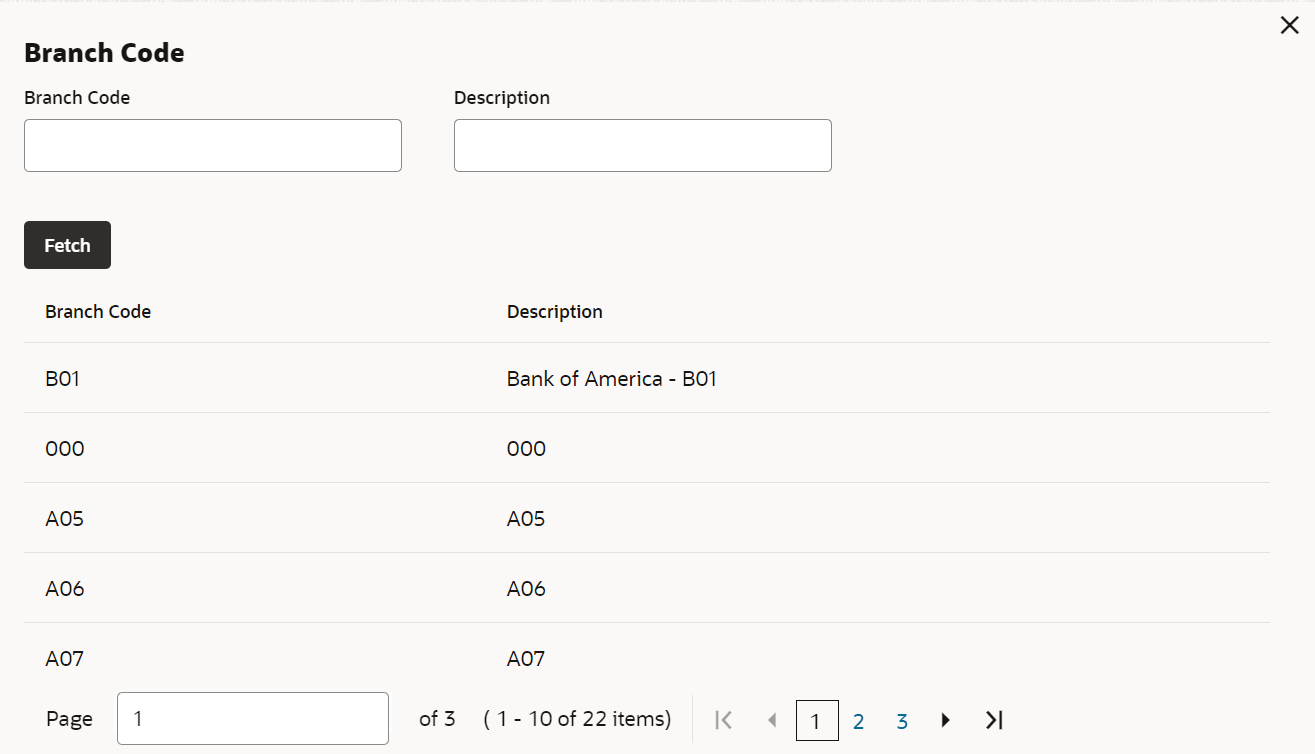Click the A05 description cell

(526, 519)
